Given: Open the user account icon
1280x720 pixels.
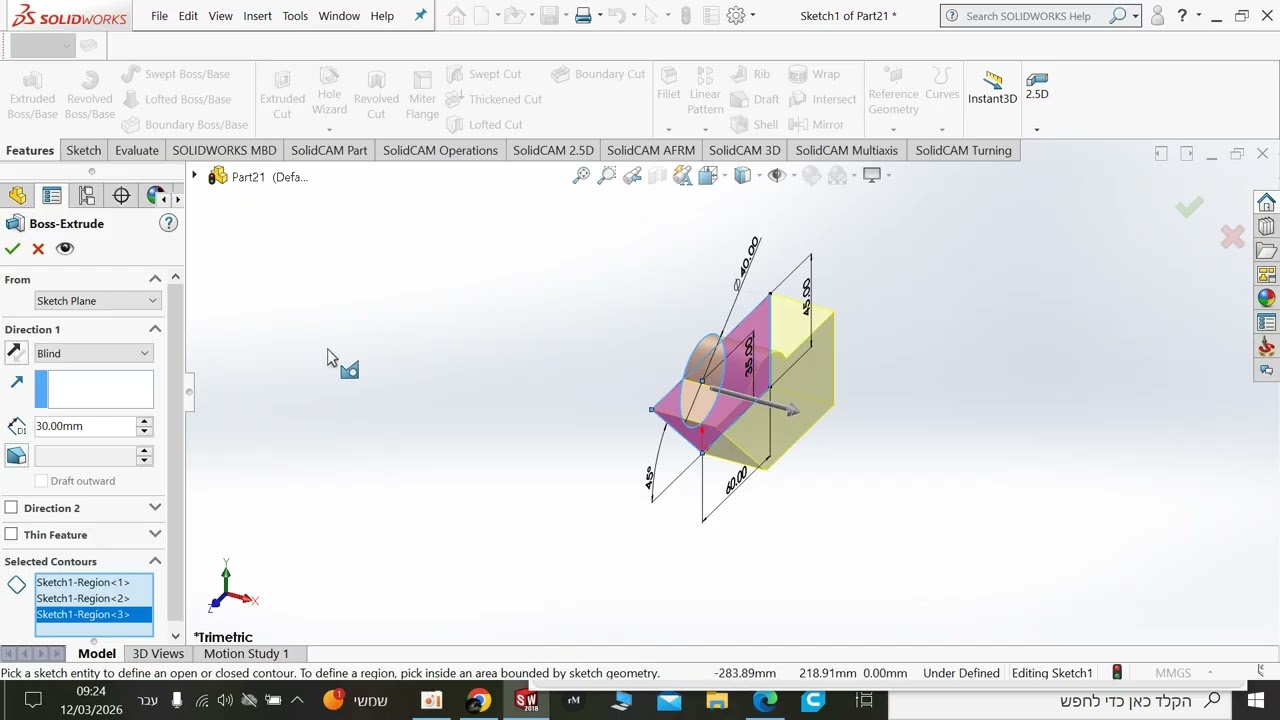Looking at the screenshot, I should coord(1158,16).
